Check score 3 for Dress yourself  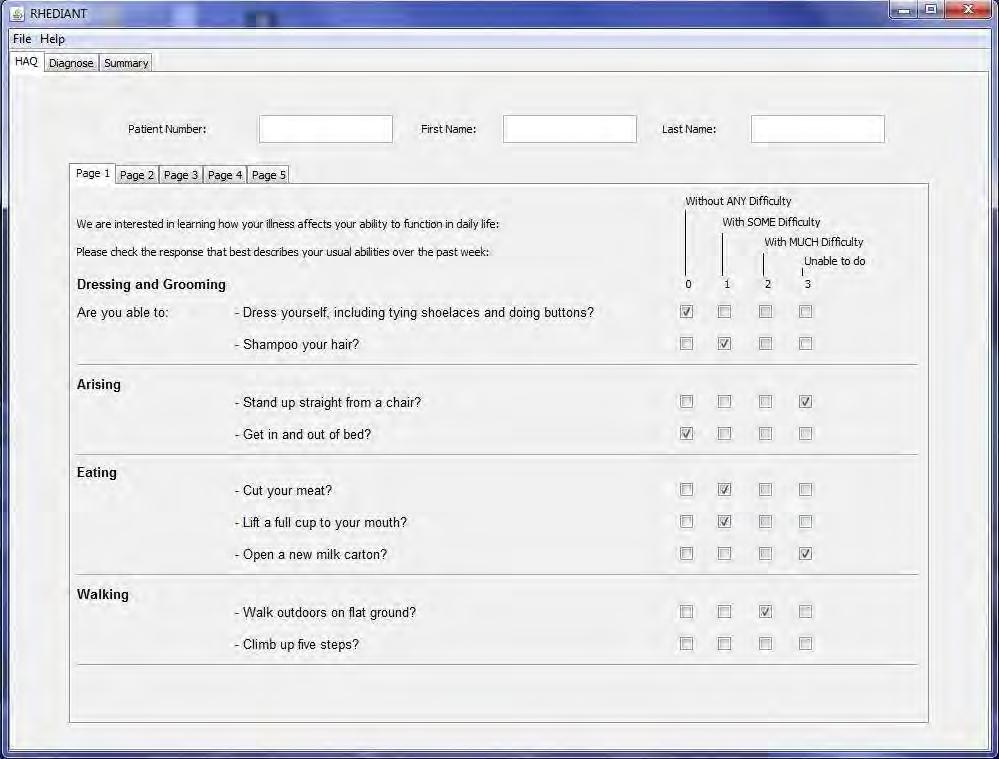tap(805, 312)
